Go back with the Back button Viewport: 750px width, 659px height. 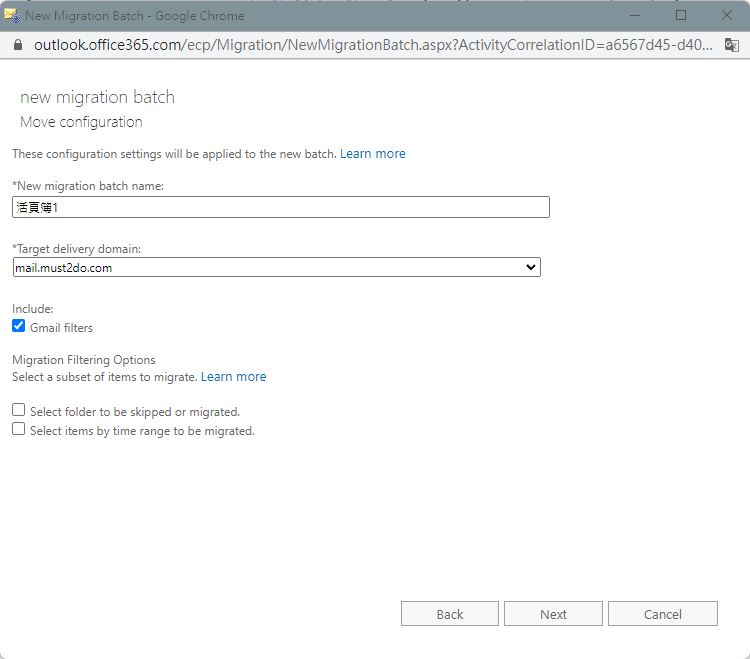(450, 614)
